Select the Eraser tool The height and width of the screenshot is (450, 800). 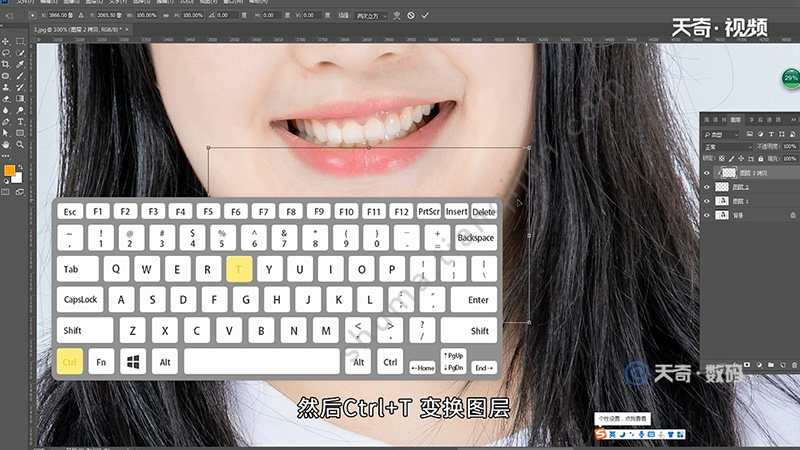coord(6,98)
